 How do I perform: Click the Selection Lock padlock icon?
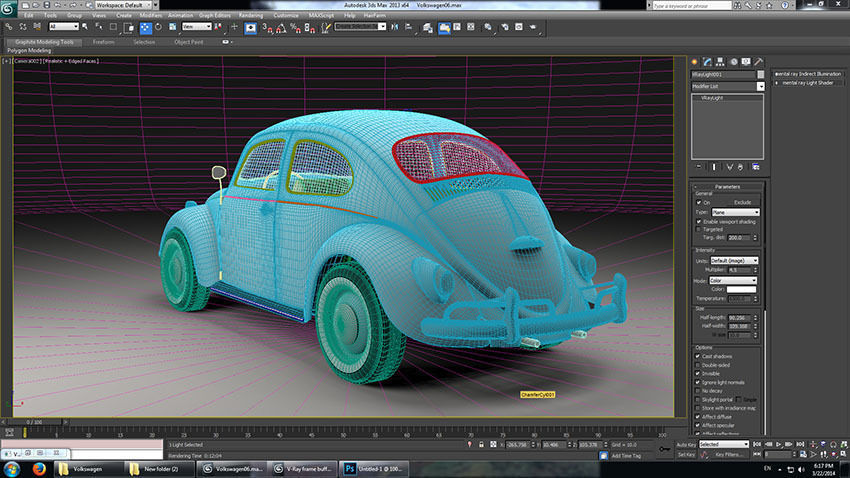click(x=481, y=444)
